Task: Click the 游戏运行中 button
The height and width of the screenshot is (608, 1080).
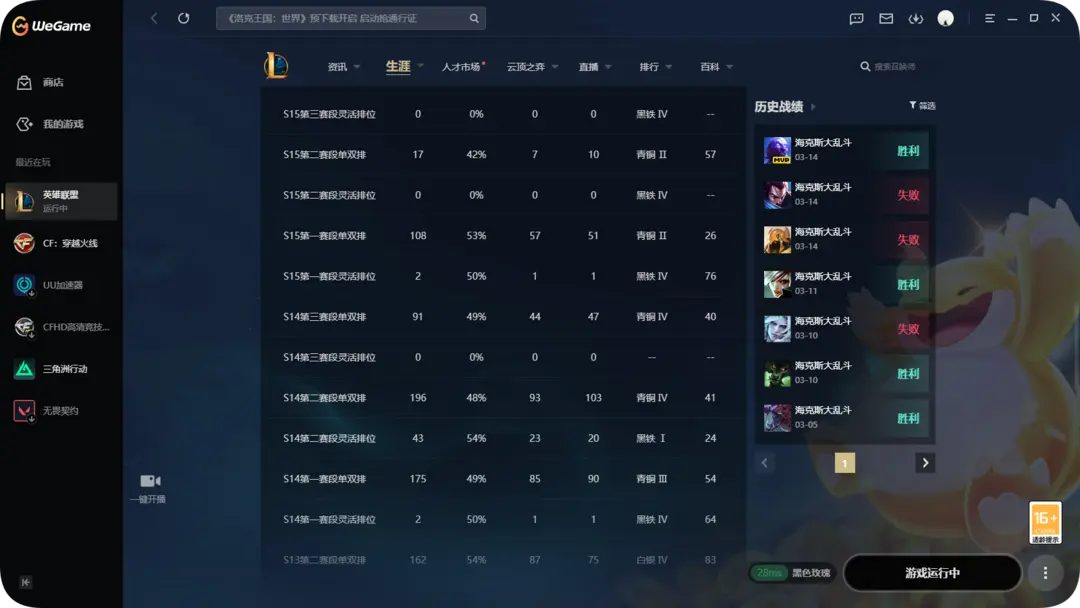Action: tap(932, 573)
